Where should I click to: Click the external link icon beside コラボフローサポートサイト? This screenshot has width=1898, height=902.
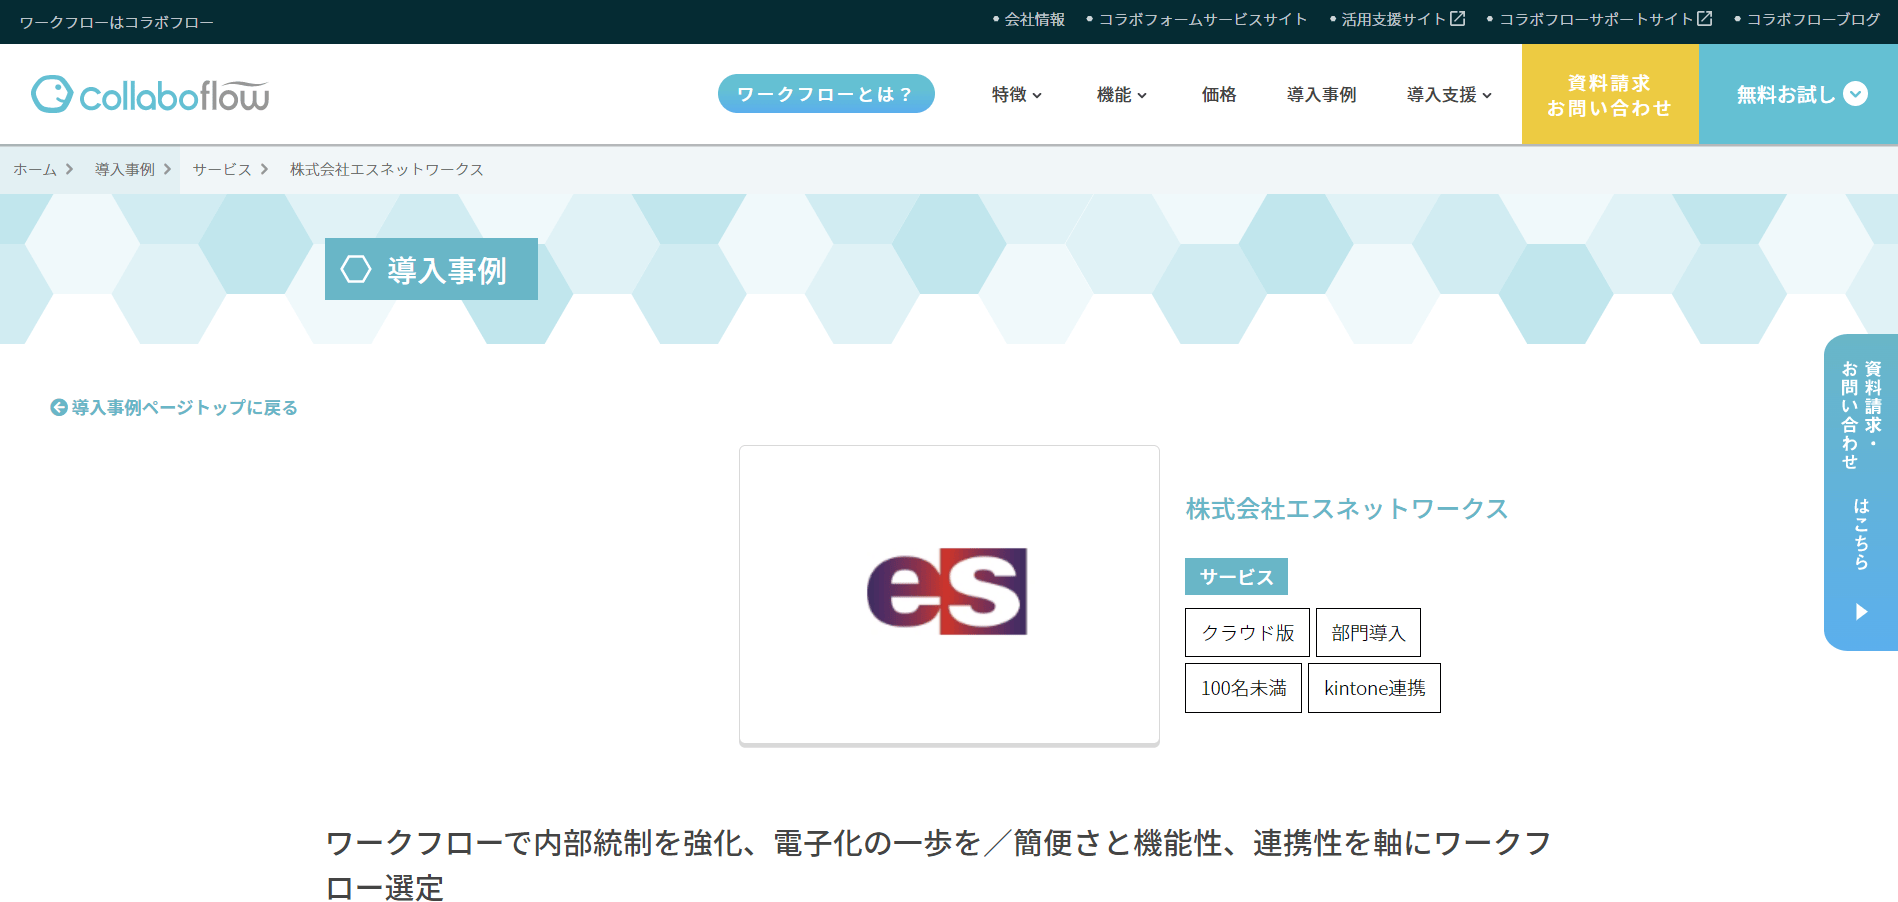[1705, 19]
